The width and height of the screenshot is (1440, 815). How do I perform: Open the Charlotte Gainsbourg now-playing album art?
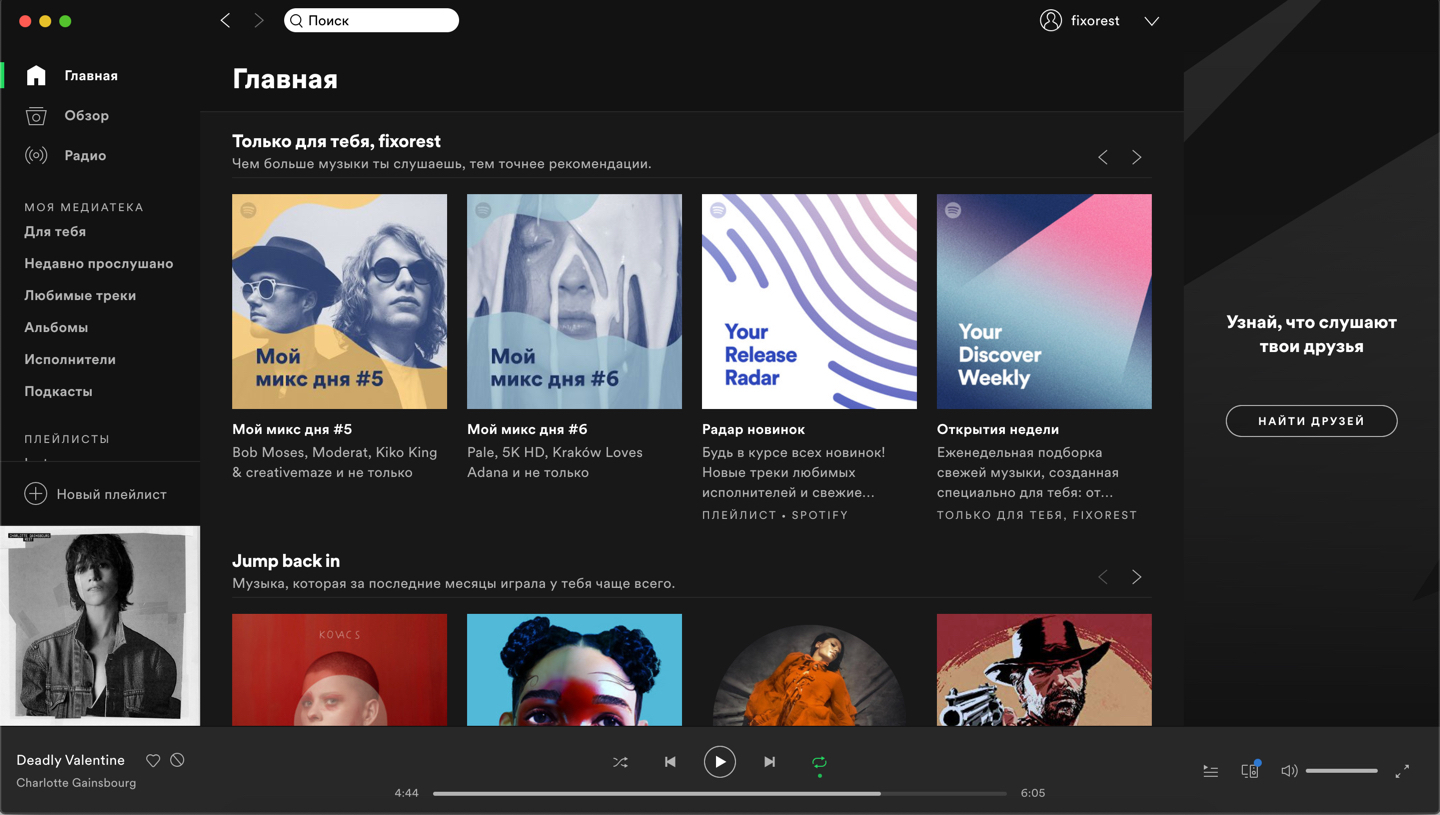(x=100, y=626)
